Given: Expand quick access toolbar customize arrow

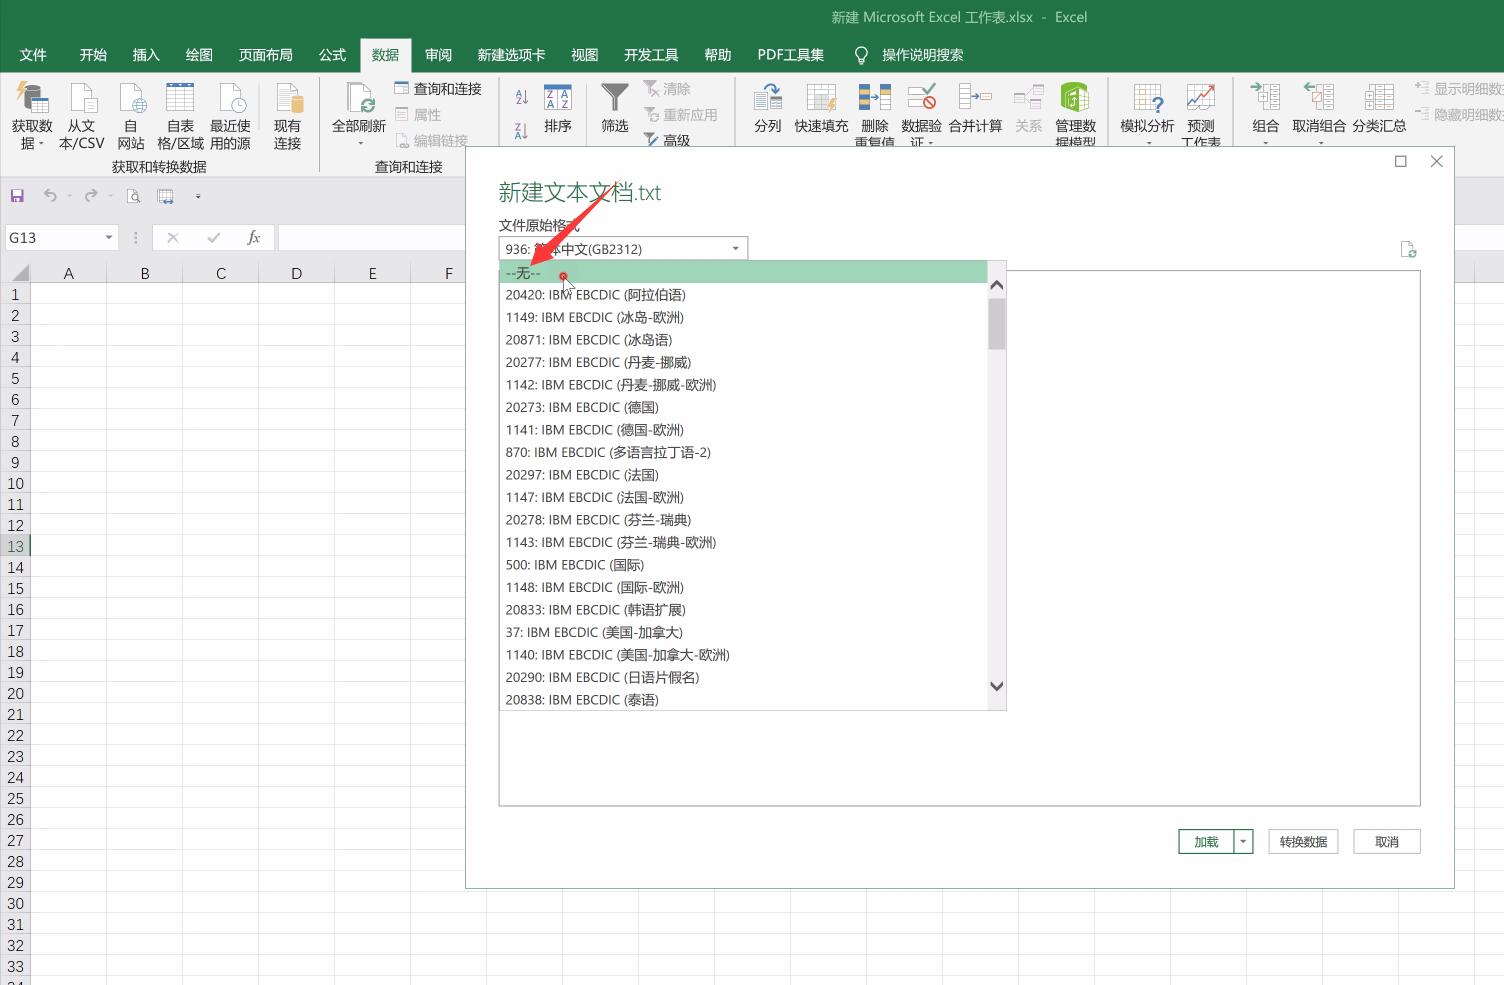Looking at the screenshot, I should coord(198,196).
